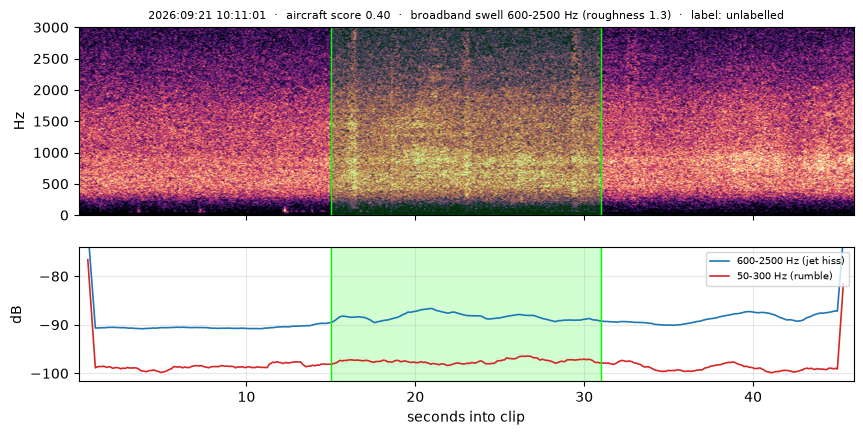Image resolution: width=863 pixels, height=435 pixels.
Task: Click the 20 seconds x-axis tick label
Action: [416, 397]
